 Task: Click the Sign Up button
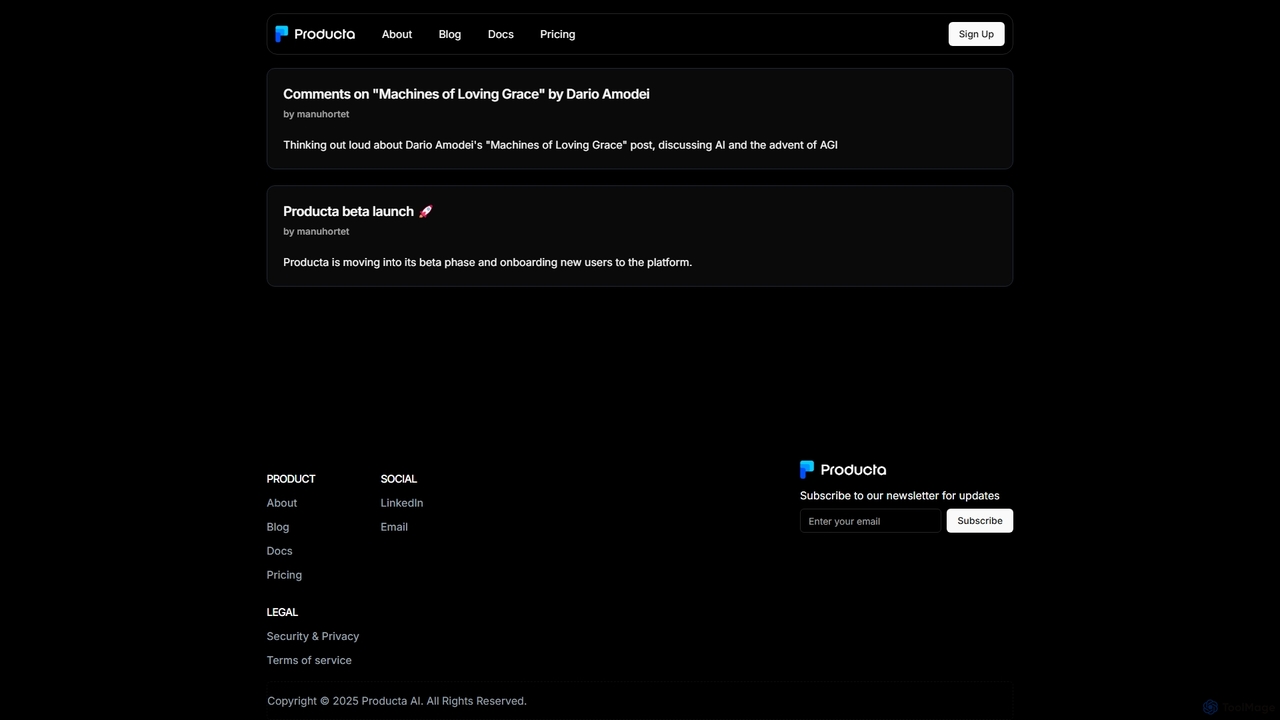(x=976, y=34)
